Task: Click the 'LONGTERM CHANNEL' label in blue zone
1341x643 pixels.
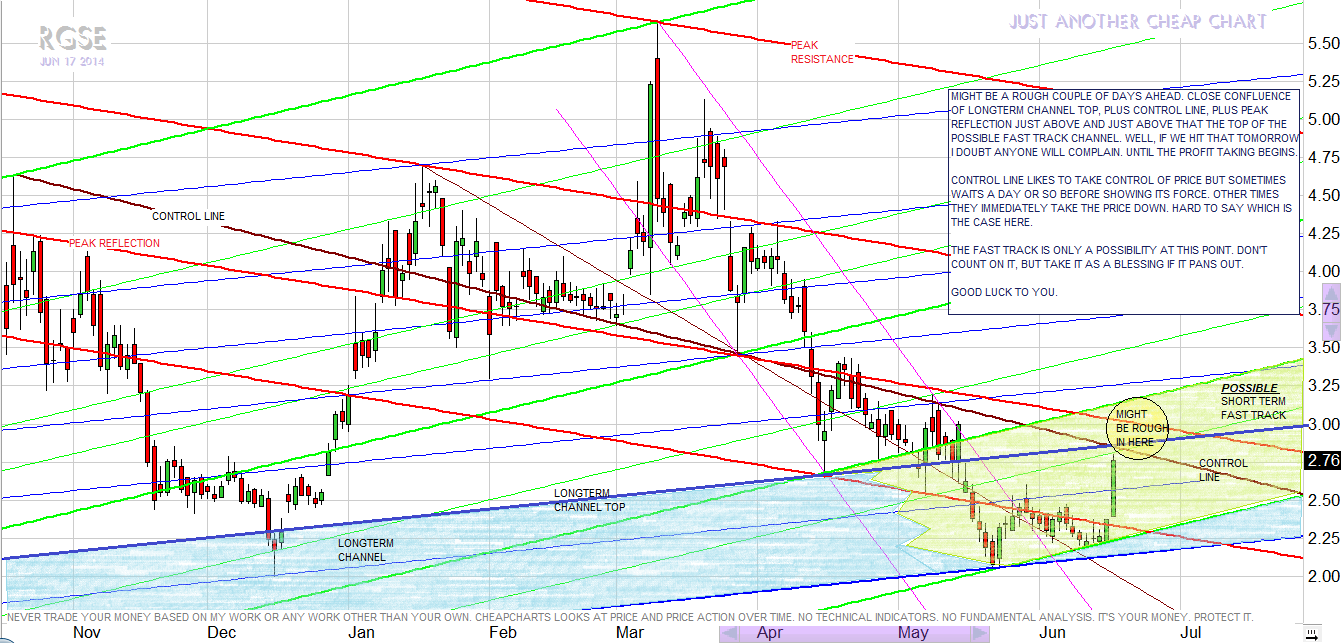Action: (366, 549)
